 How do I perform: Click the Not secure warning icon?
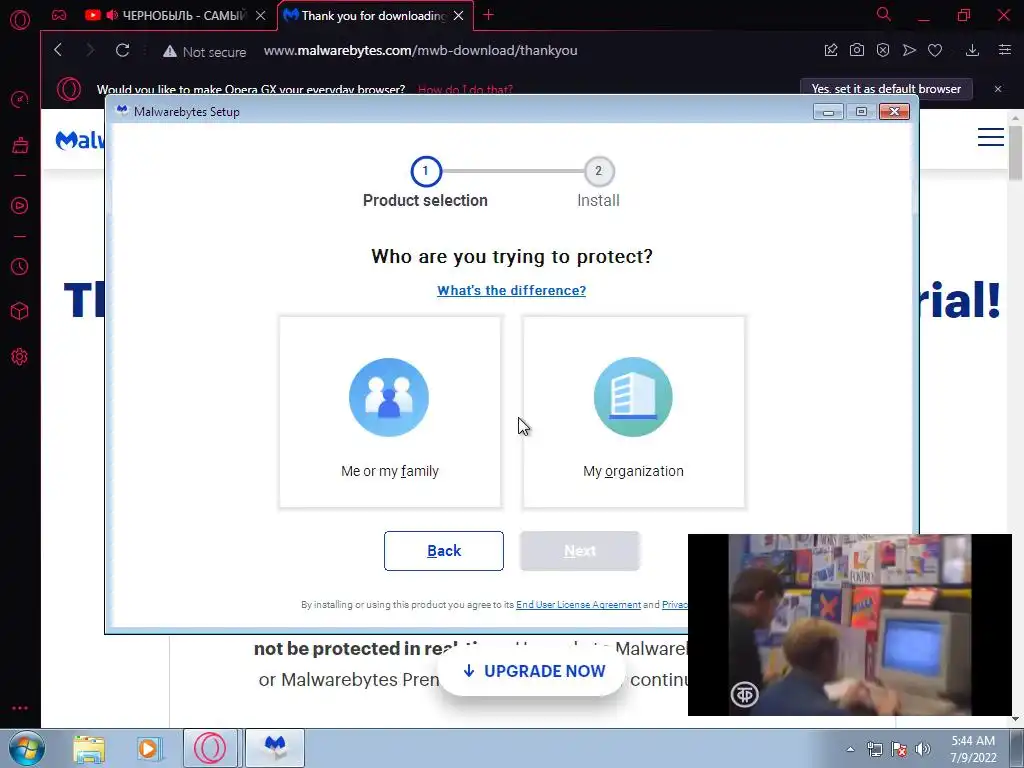(x=170, y=51)
